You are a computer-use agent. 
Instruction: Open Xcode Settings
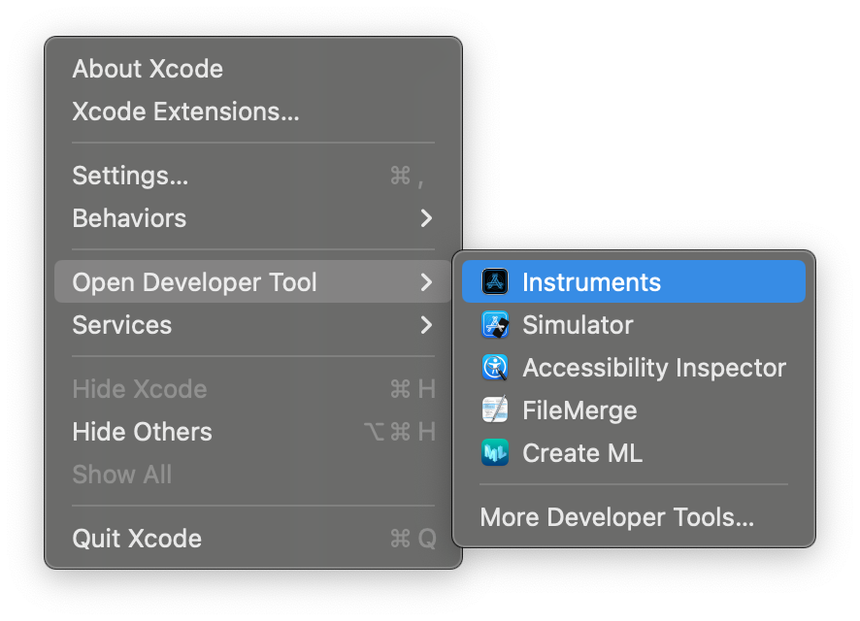[130, 175]
